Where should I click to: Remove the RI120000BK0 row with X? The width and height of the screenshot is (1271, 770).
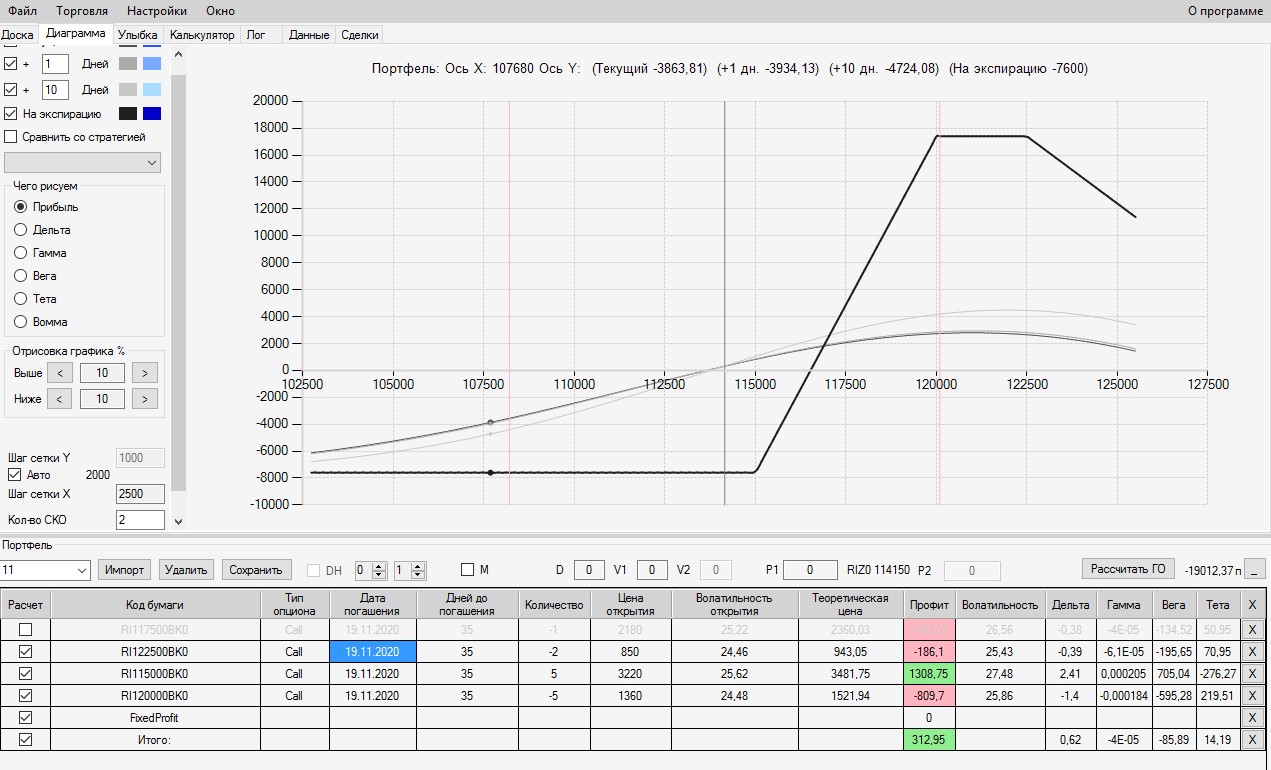pyautogui.click(x=1254, y=696)
